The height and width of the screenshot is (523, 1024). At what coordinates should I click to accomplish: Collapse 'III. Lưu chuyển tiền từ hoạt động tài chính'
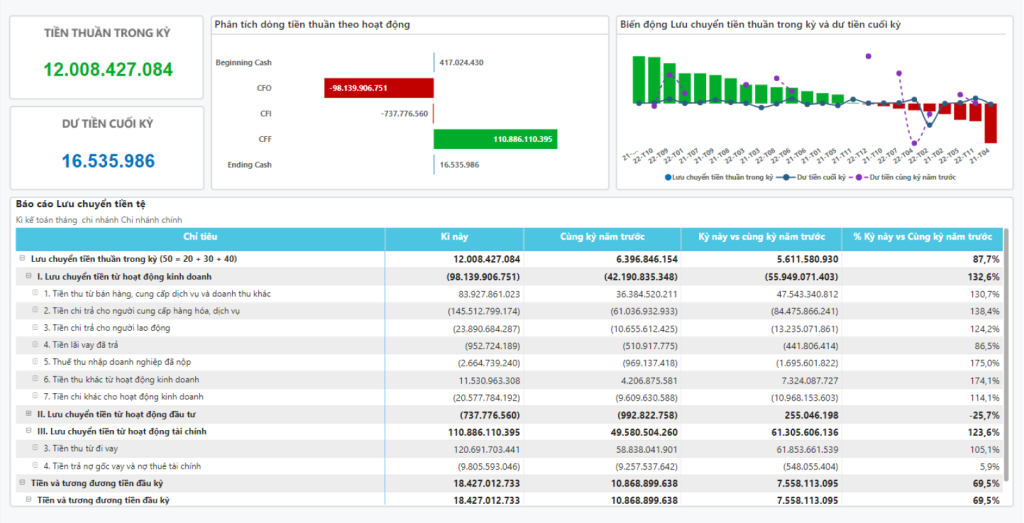28,431
